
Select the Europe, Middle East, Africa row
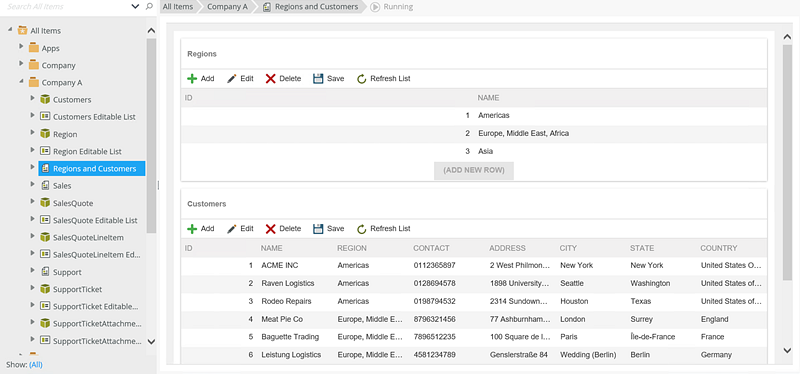(x=474, y=134)
